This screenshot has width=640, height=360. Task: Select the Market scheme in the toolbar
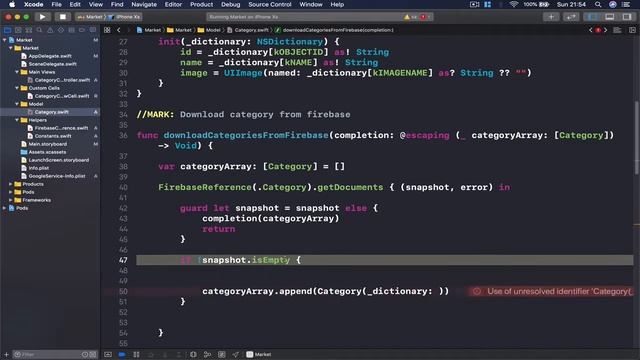(90, 17)
